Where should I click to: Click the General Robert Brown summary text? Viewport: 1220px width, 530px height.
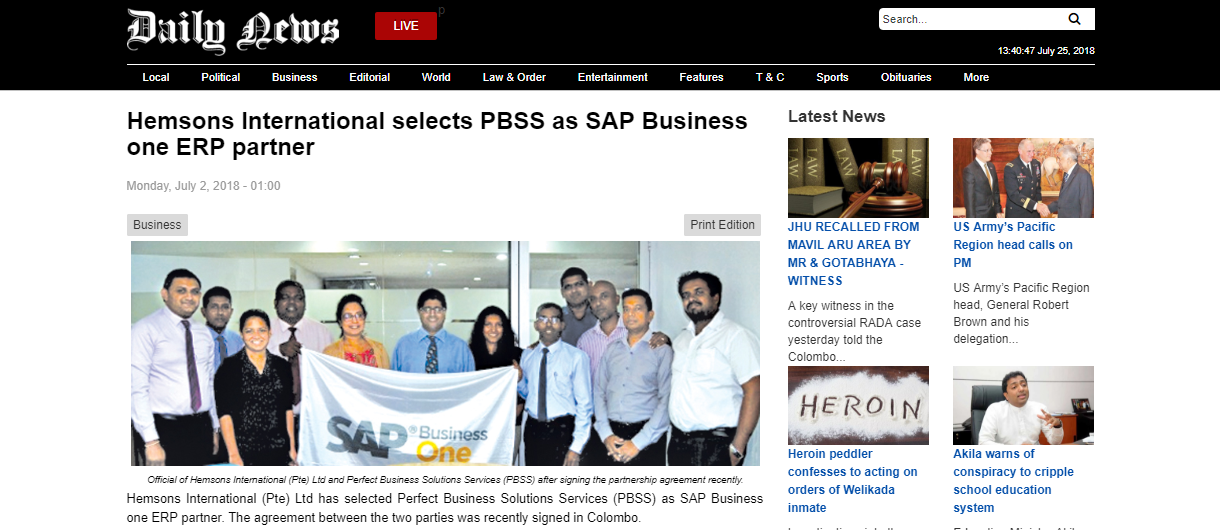point(1021,313)
